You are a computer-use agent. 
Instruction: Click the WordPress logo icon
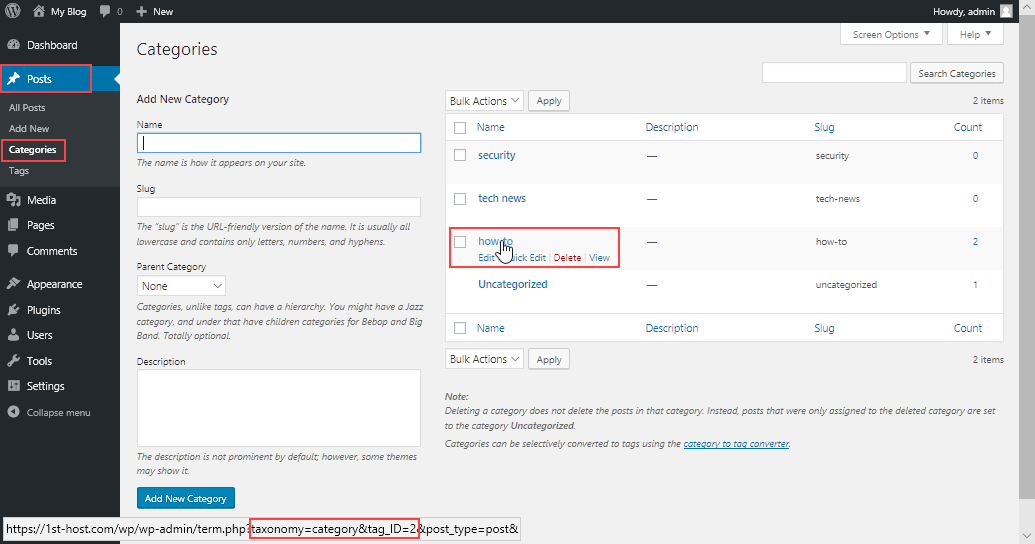(13, 11)
